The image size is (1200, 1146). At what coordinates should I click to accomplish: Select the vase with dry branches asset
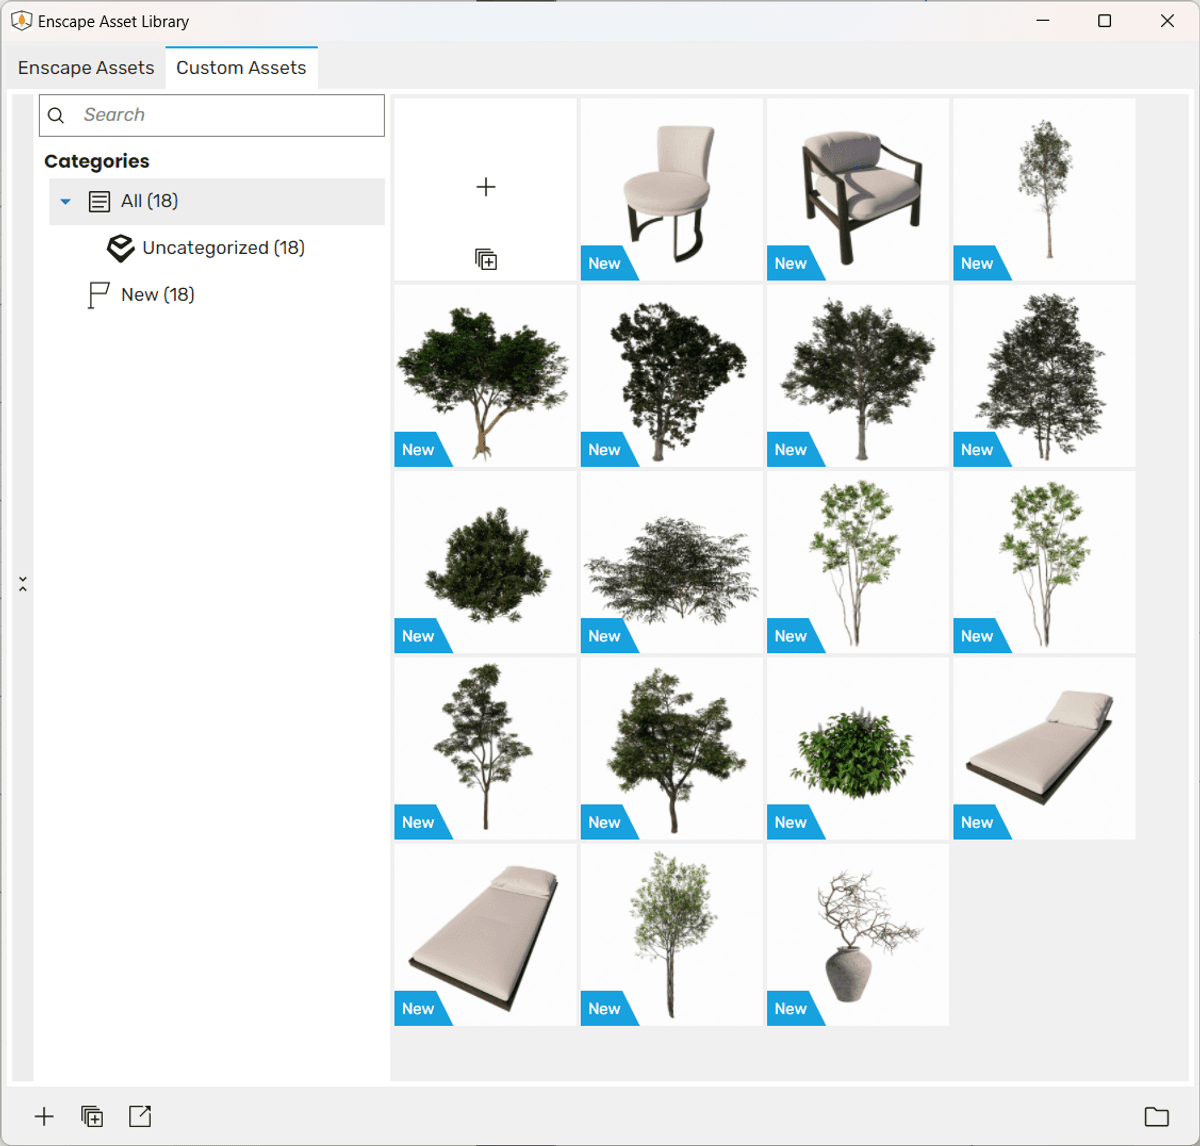click(x=858, y=934)
